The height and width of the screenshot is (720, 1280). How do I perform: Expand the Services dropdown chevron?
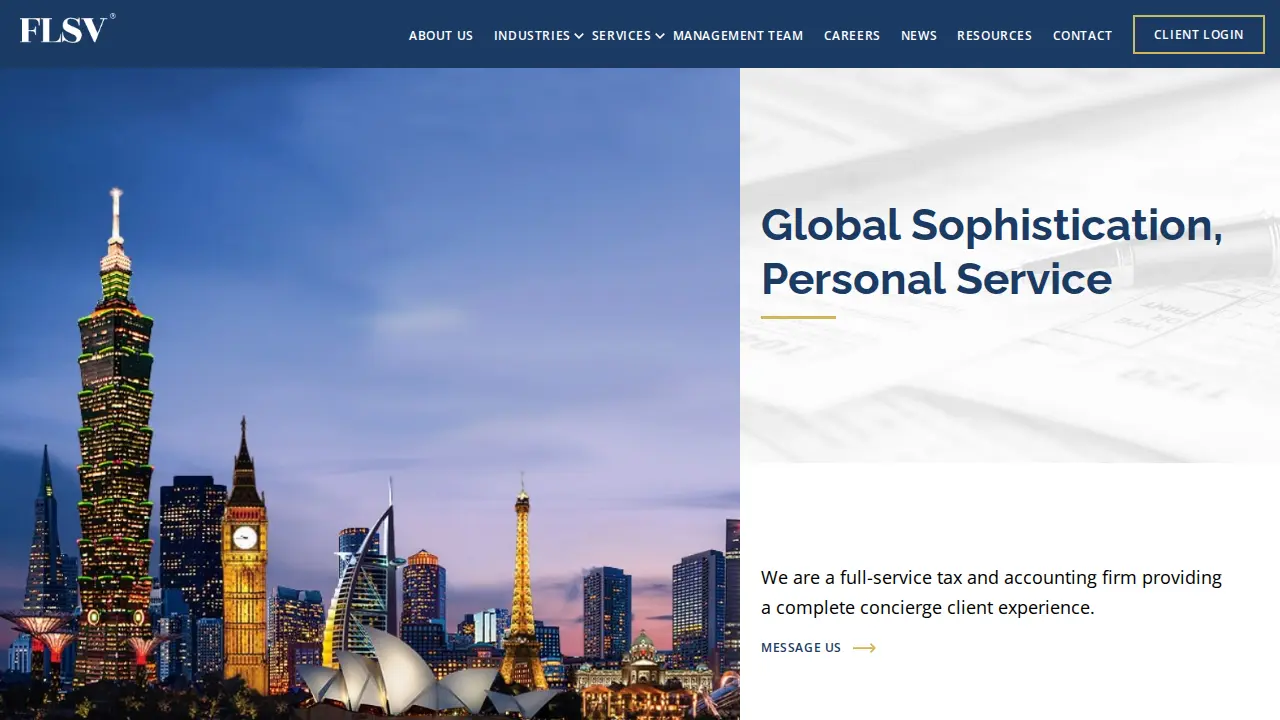[660, 36]
